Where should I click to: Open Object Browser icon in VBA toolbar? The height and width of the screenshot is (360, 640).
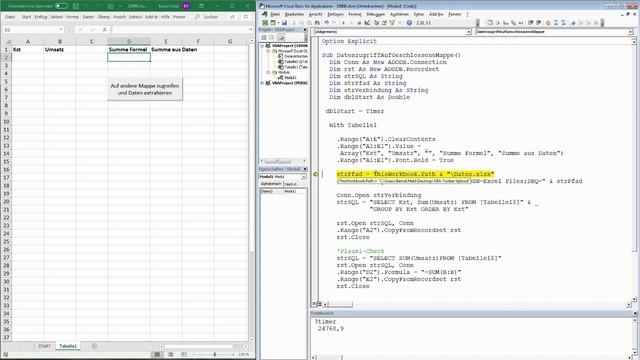pos(392,23)
